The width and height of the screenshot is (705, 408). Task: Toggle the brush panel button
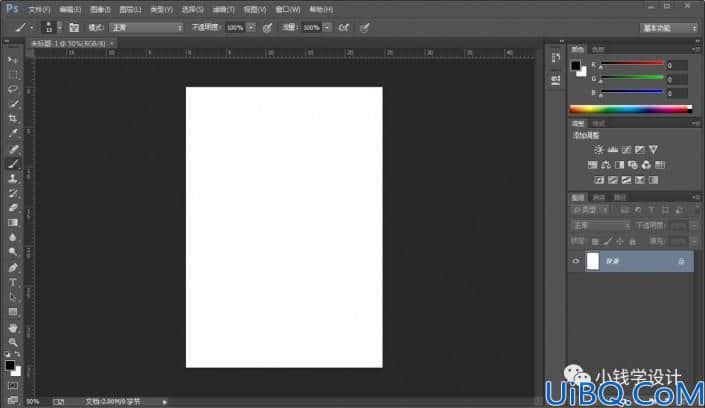tap(74, 28)
